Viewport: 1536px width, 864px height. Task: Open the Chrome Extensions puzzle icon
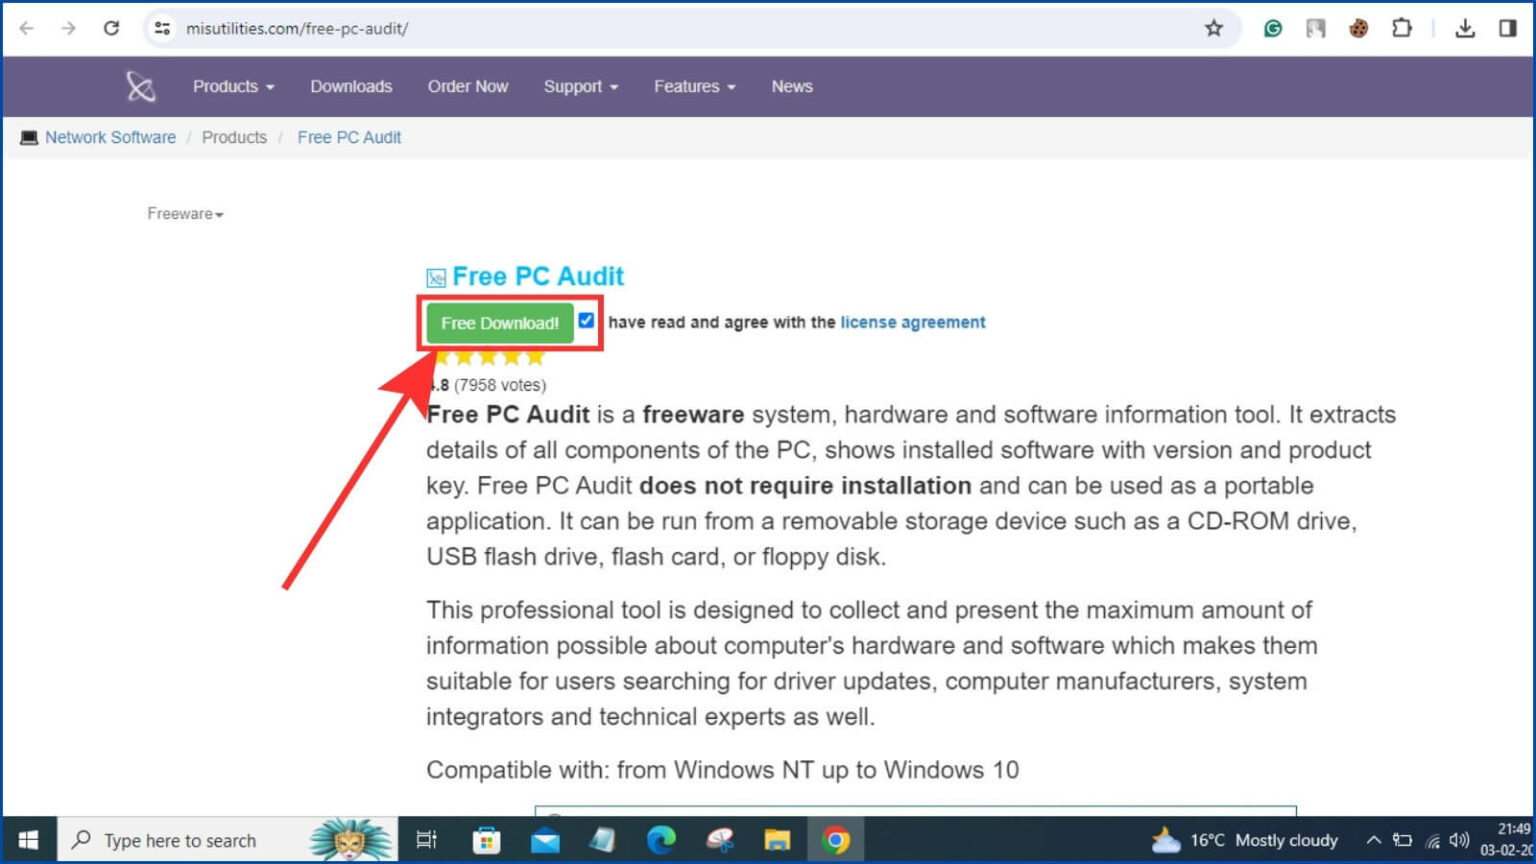pyautogui.click(x=1402, y=29)
